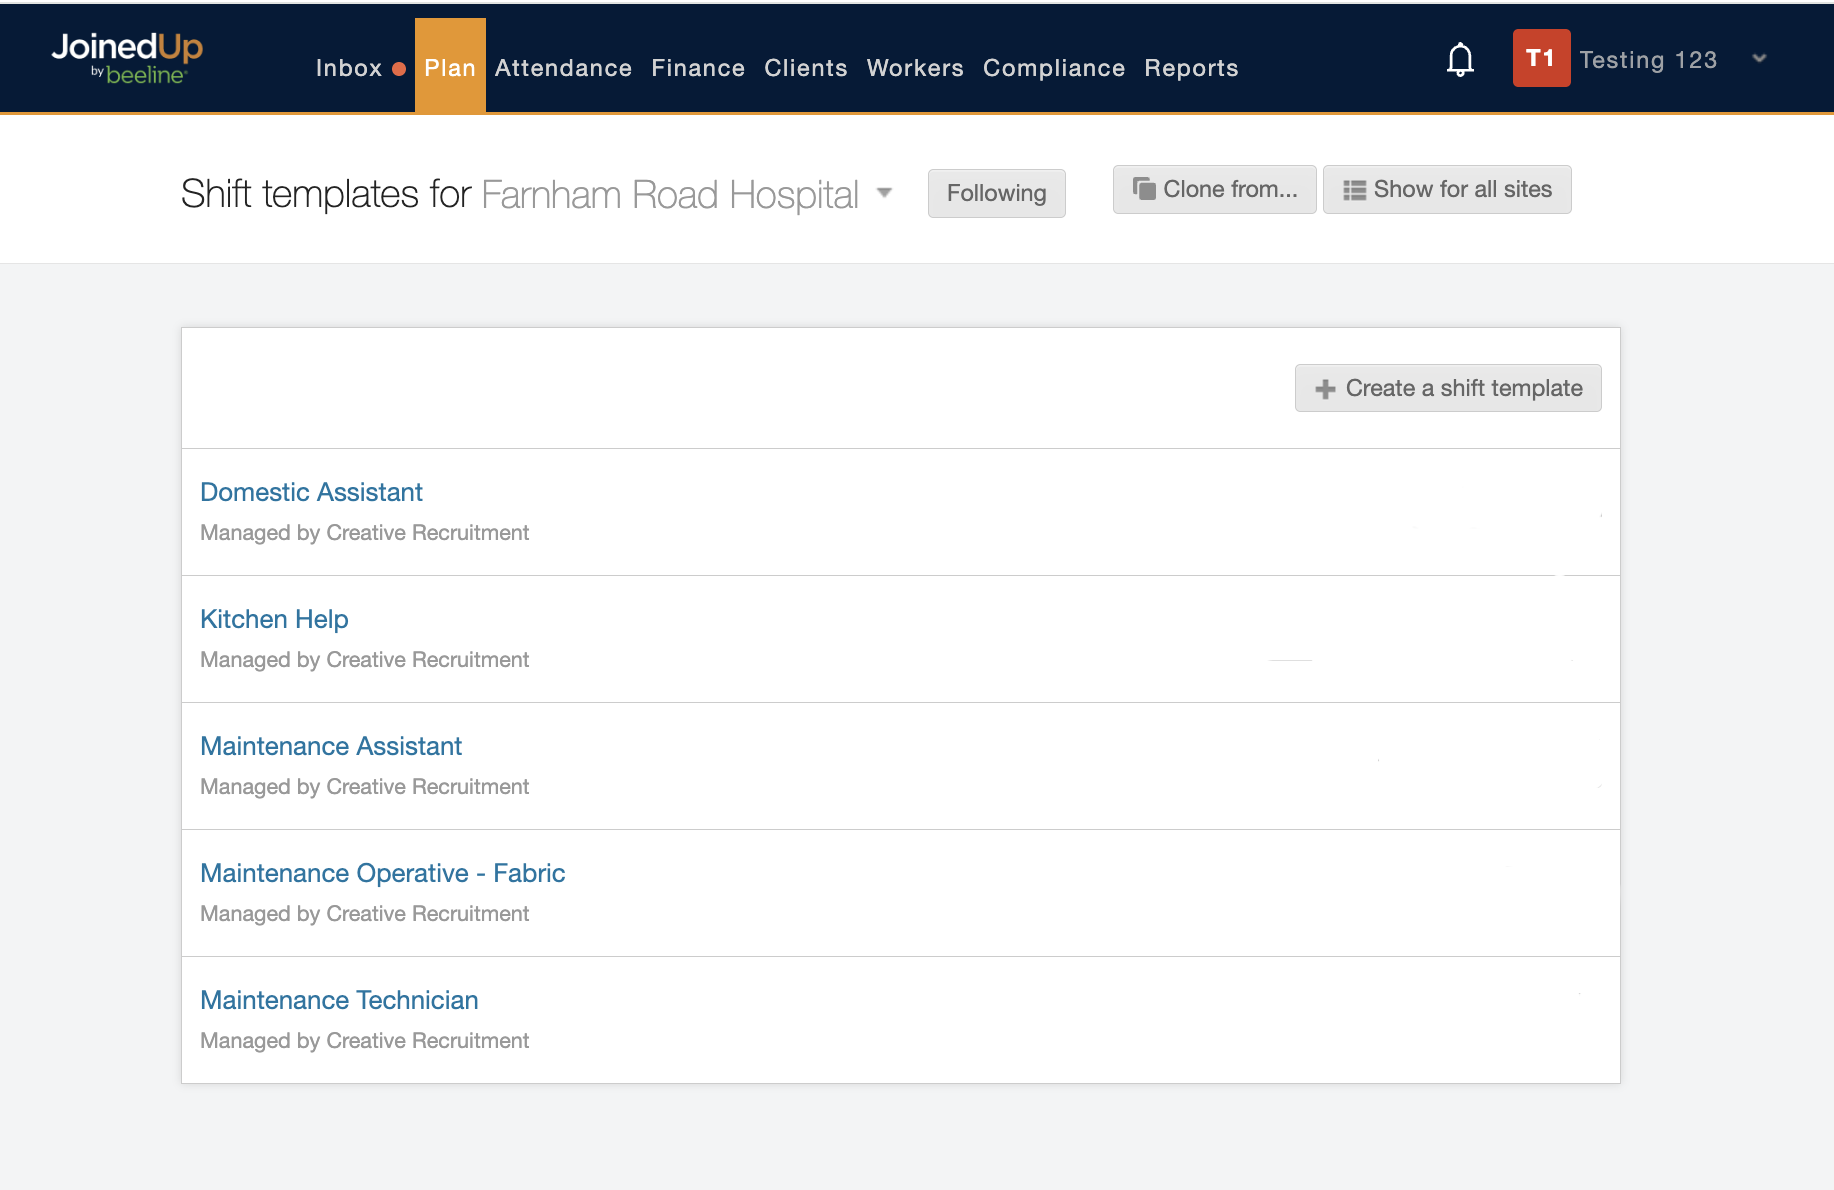Image resolution: width=1834 pixels, height=1190 pixels.
Task: Open the Finance menu
Action: (698, 68)
